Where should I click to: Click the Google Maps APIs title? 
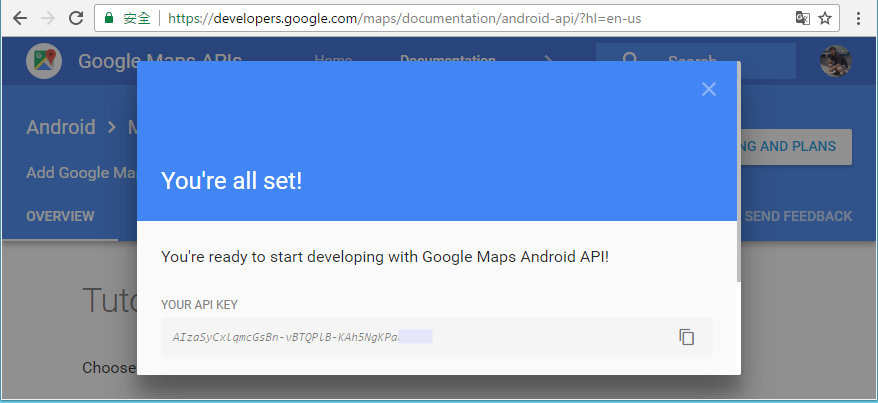pyautogui.click(x=160, y=60)
